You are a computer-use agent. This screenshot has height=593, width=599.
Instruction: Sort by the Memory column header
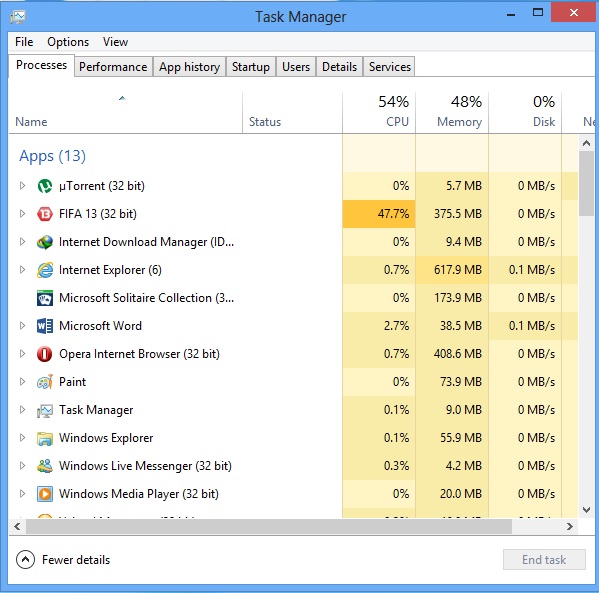pos(452,113)
